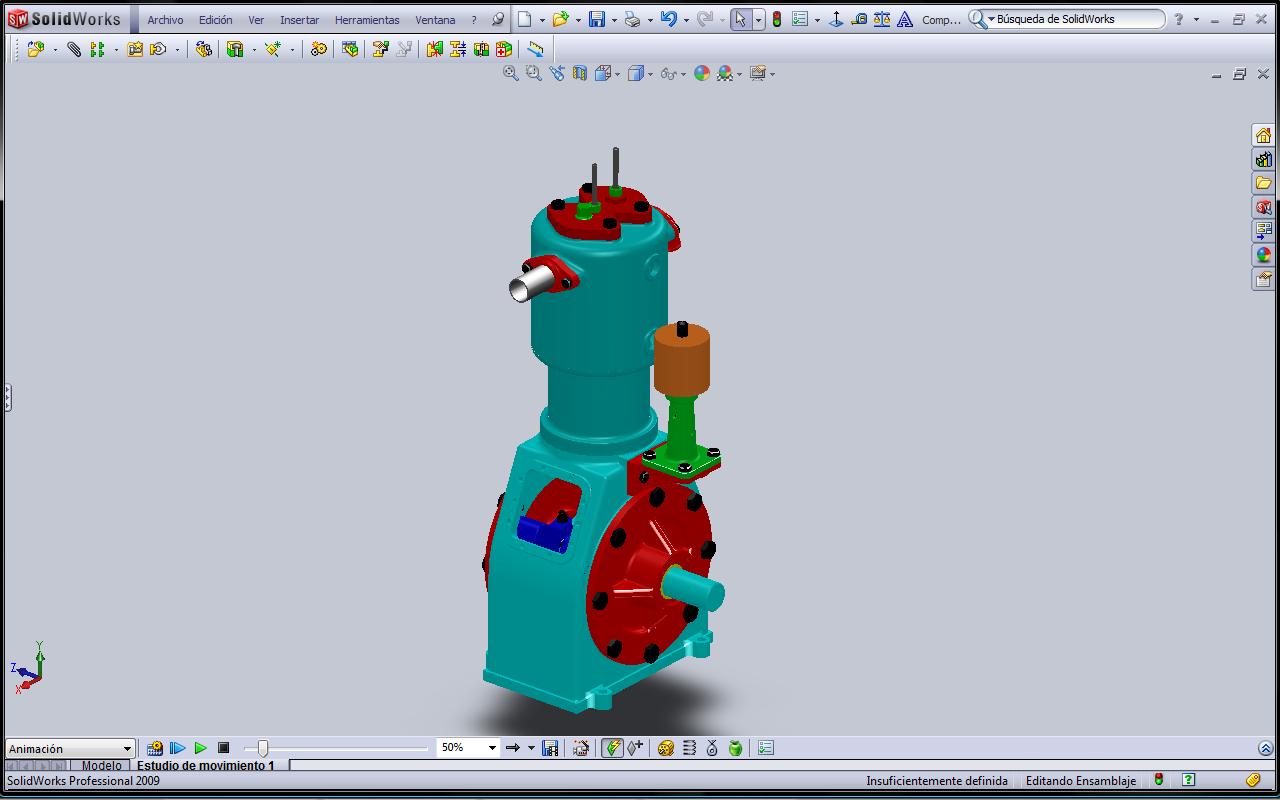
Task: Click the Bill of Materials icon
Action: tap(349, 49)
